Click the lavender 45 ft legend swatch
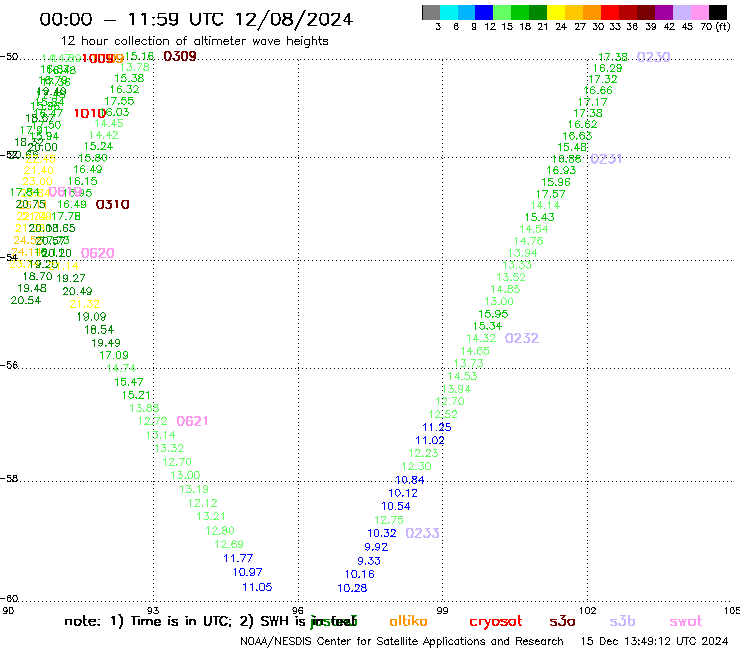Viewport: 740px width, 650px height. coord(681,12)
